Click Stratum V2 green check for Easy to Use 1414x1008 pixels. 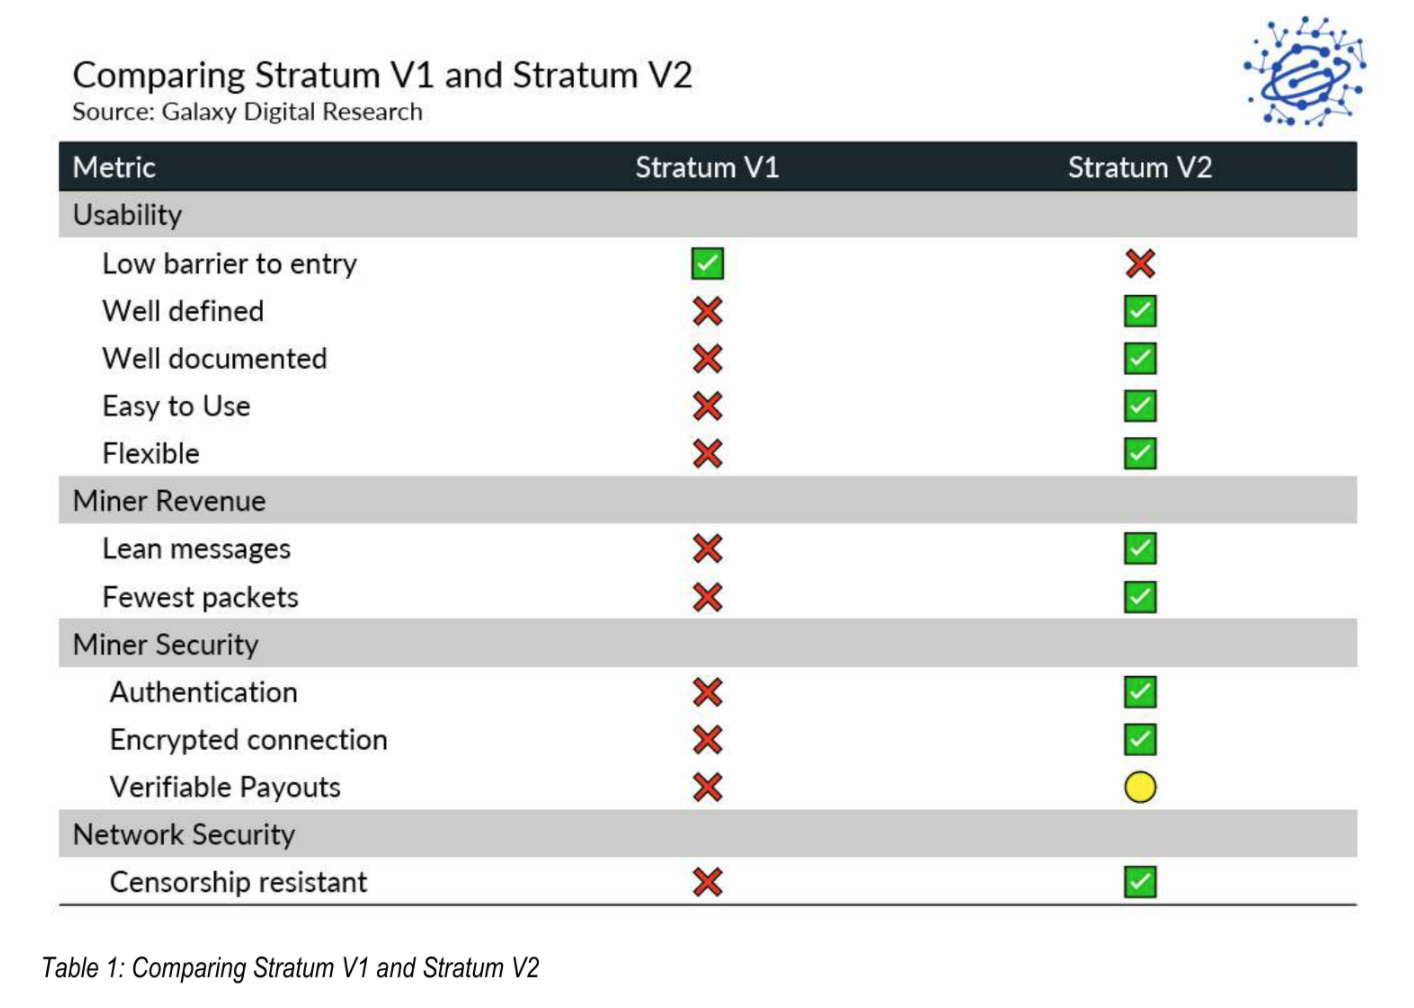[x=1140, y=406]
